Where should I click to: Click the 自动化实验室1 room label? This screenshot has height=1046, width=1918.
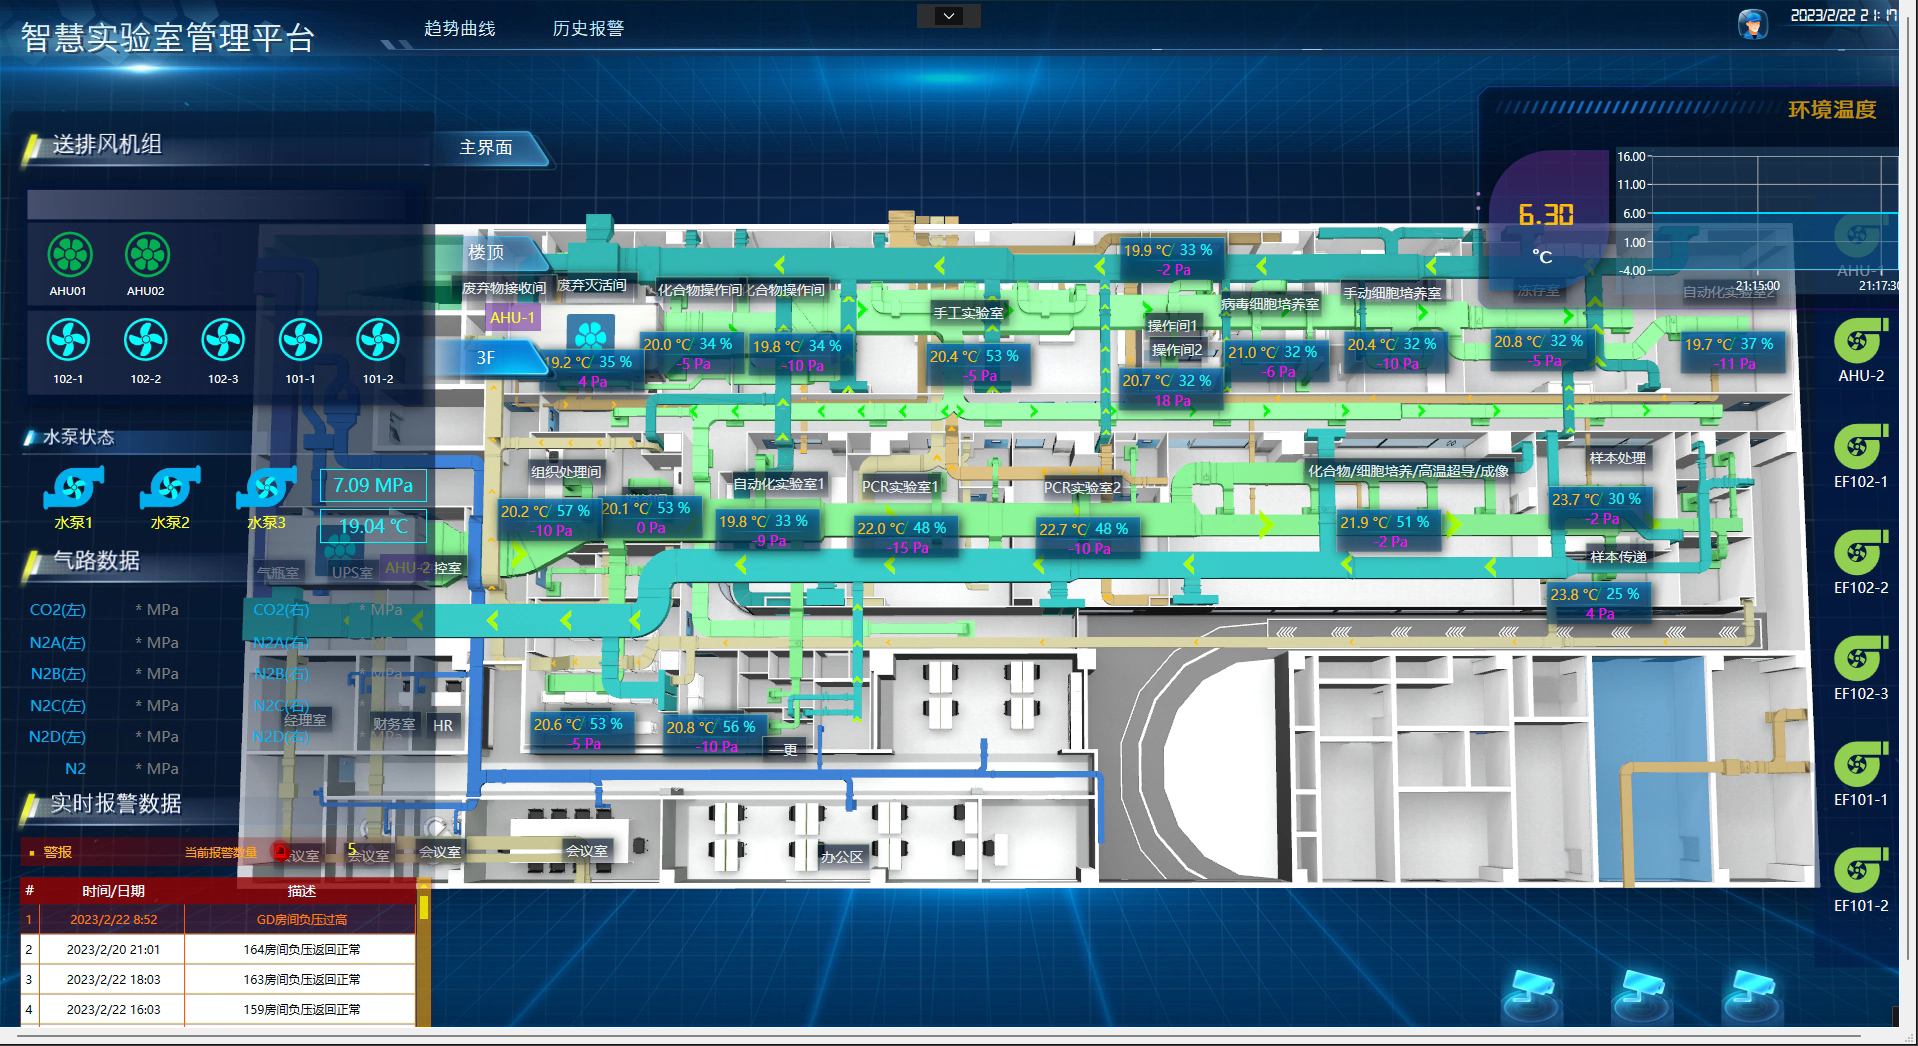(779, 484)
